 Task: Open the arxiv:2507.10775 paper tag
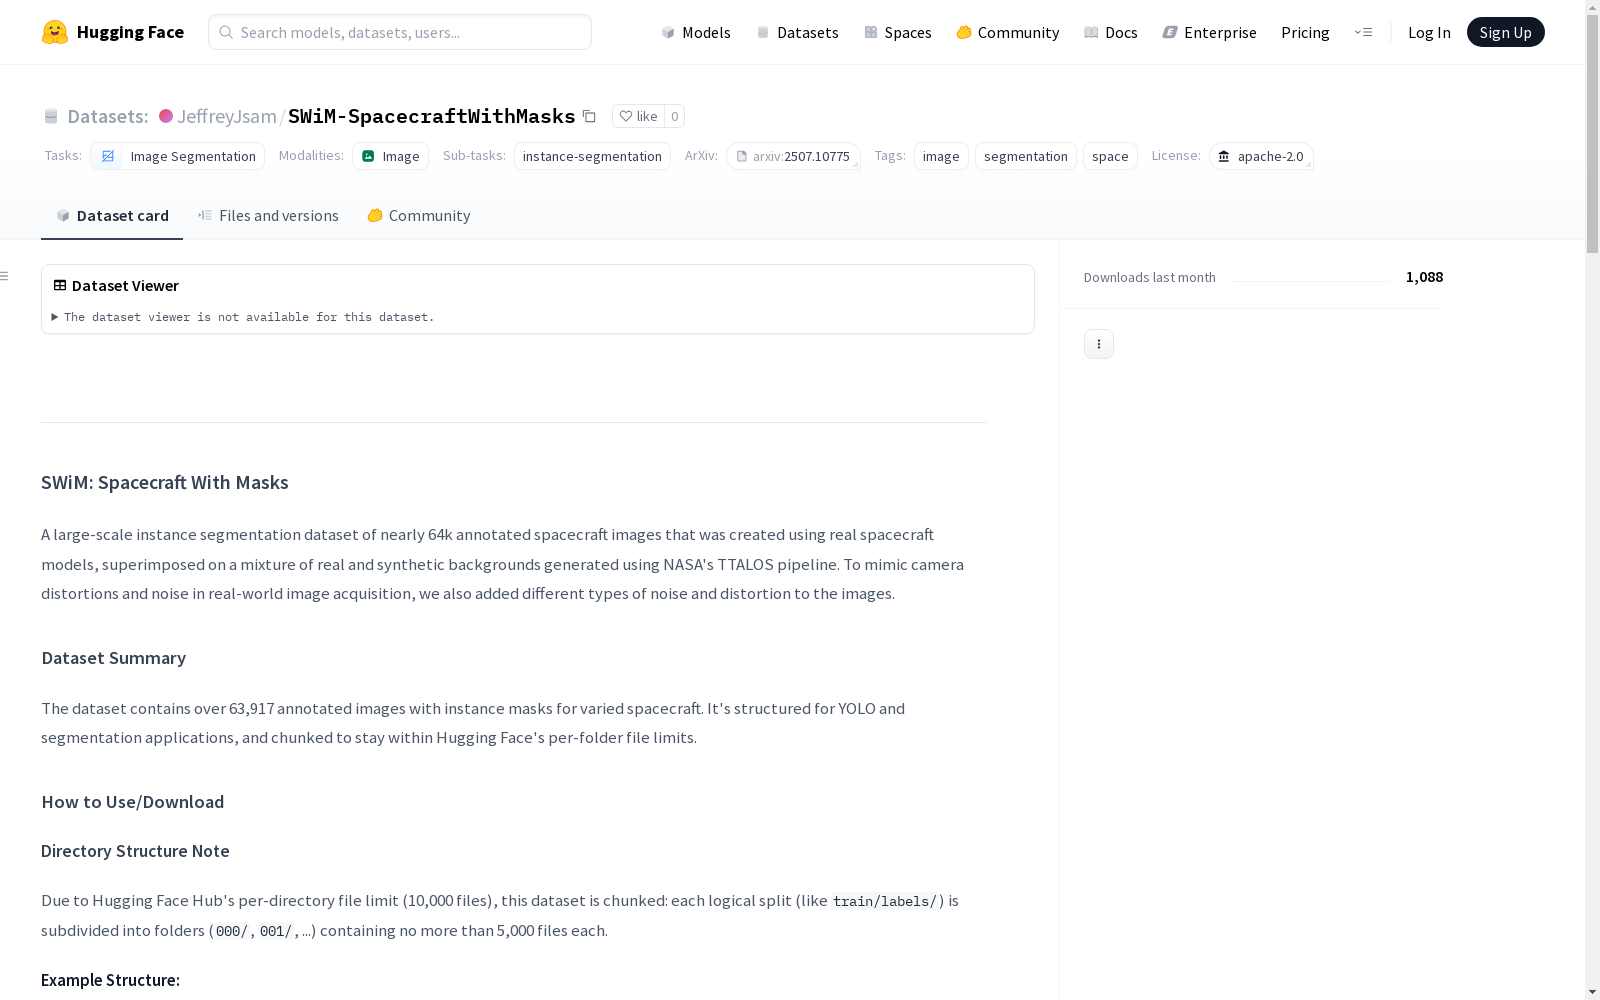coord(794,156)
